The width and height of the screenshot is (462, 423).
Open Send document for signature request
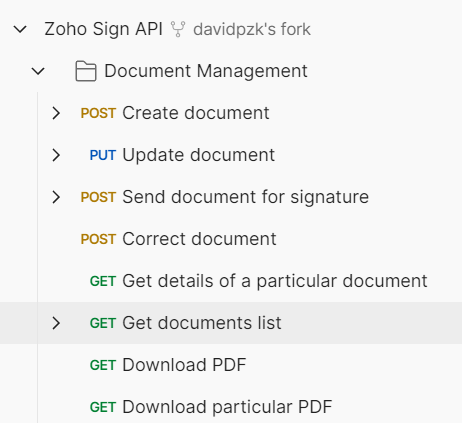click(246, 197)
